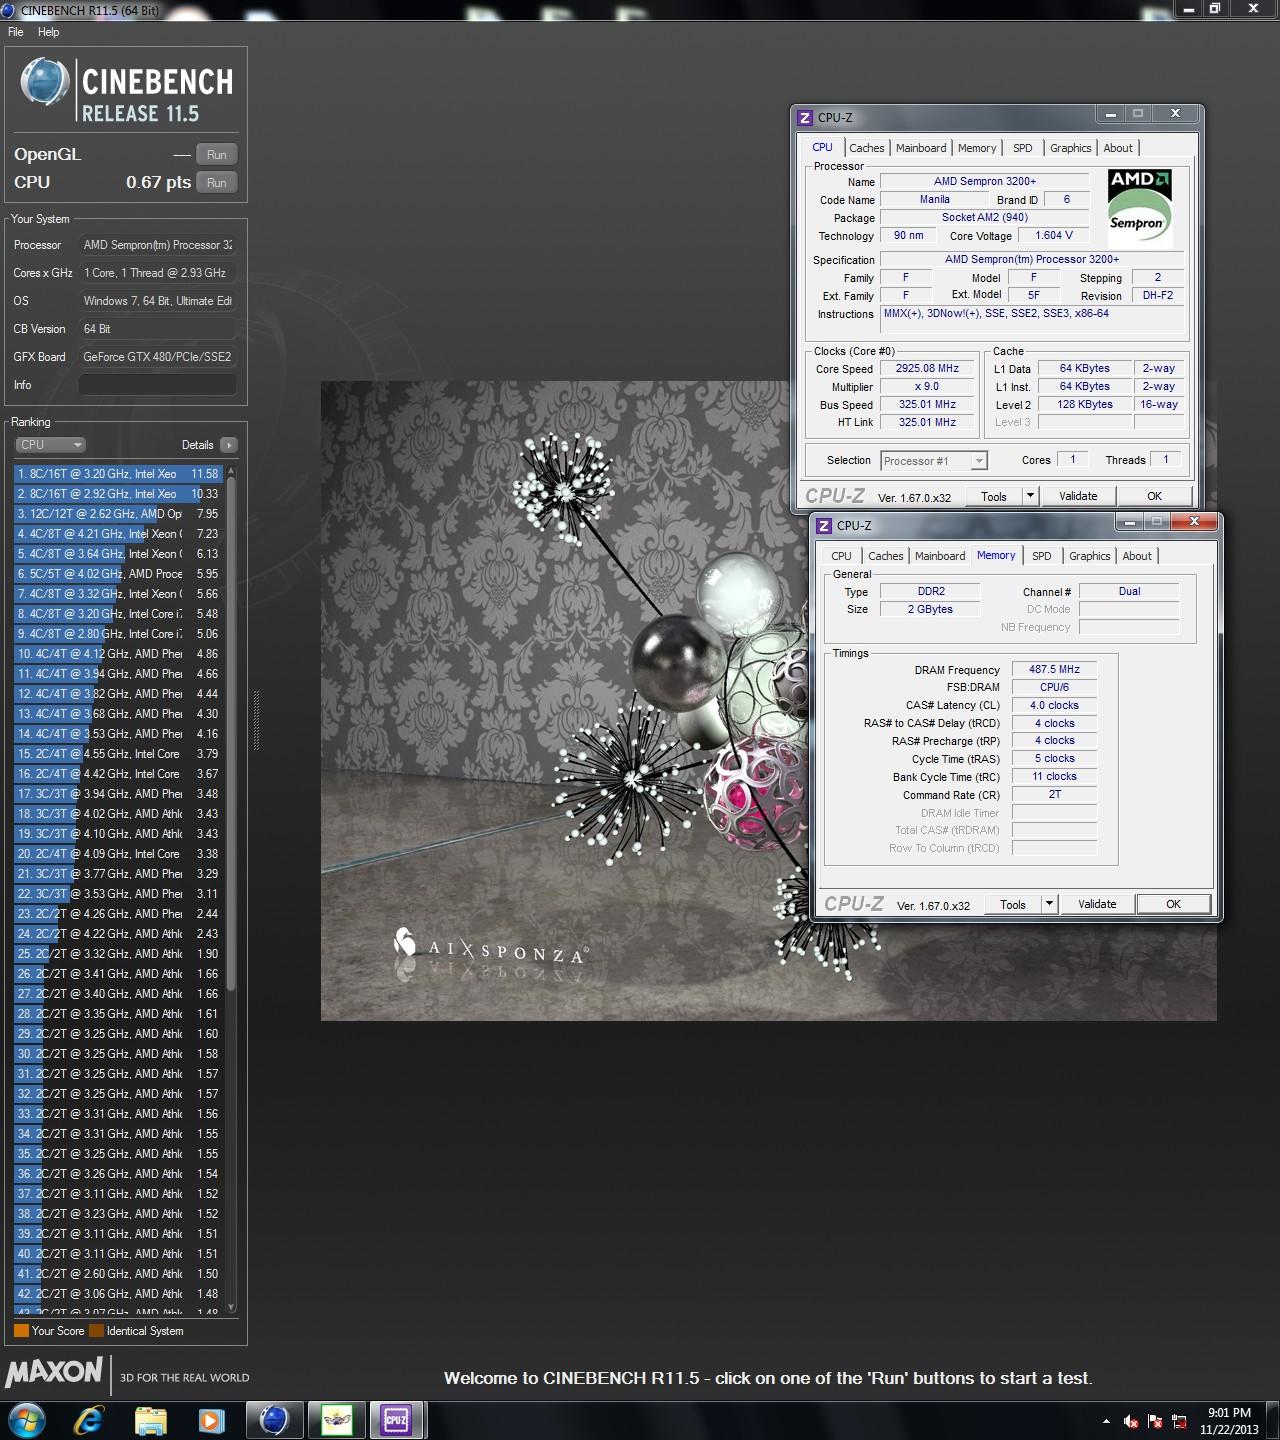Click OK in the CPU-Z Memory window
1280x1440 pixels.
click(x=1174, y=905)
